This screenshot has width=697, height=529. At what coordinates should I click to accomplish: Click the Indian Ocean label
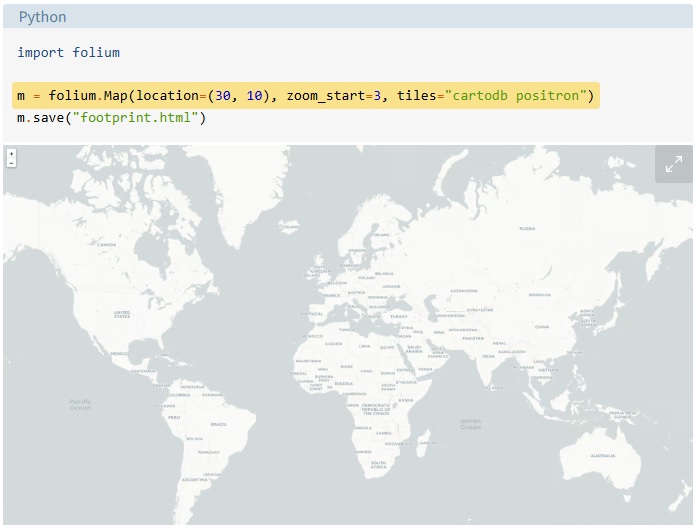pos(471,423)
